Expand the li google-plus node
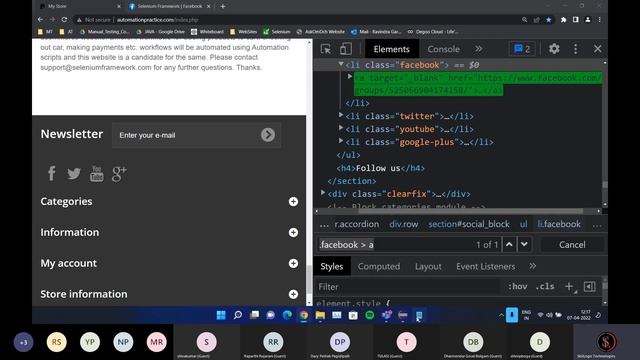Screen dimensions: 640x360 tap(341, 141)
